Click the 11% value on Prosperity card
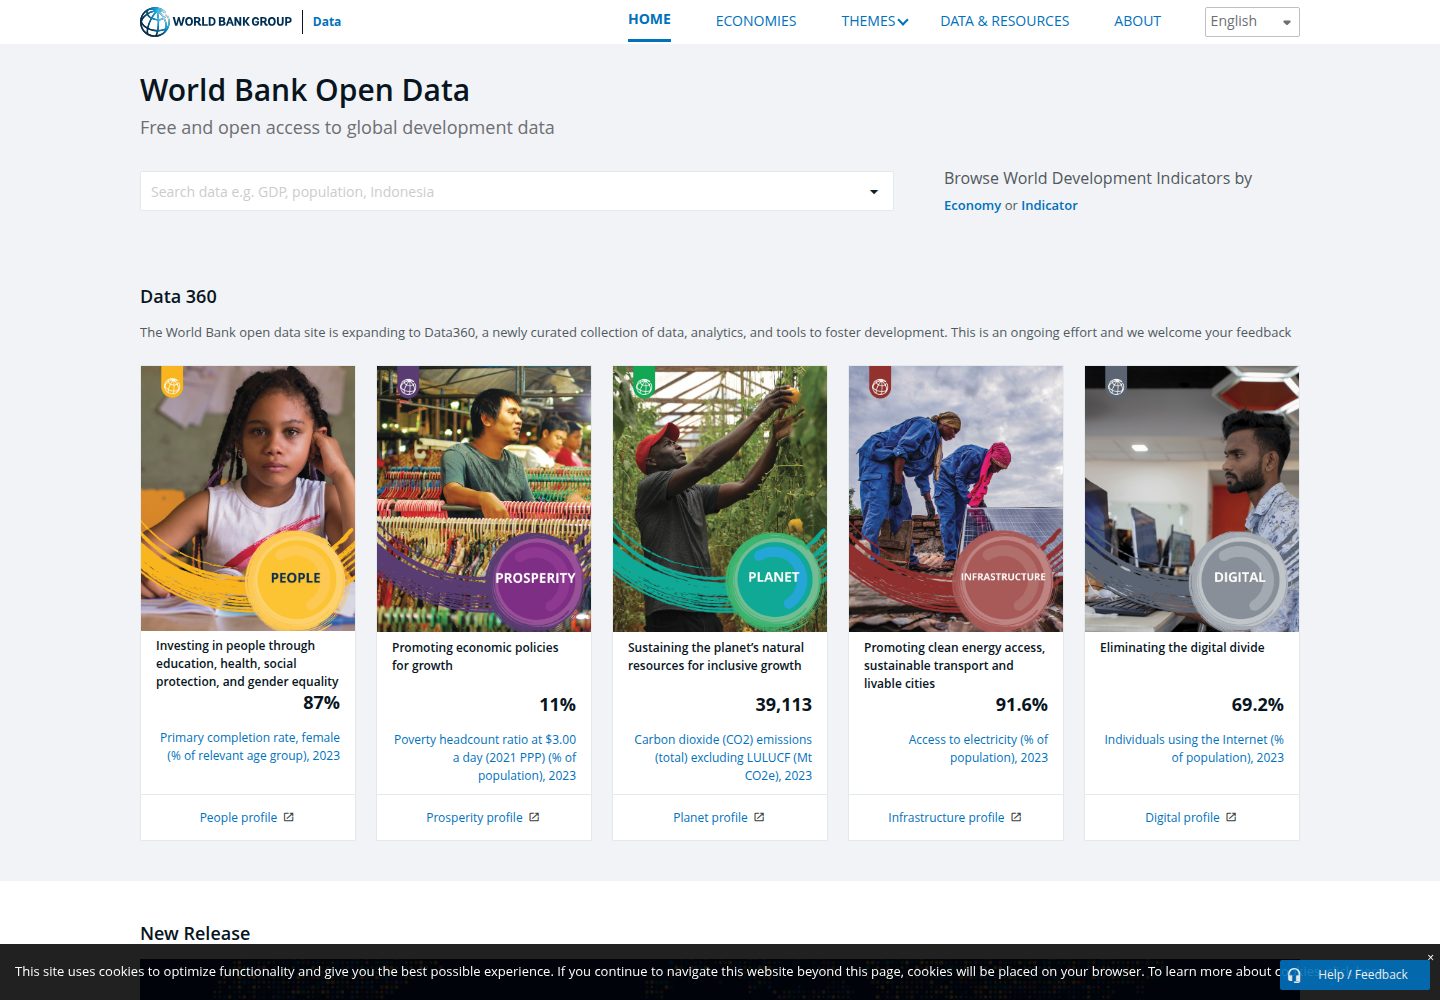The height and width of the screenshot is (1000, 1440). pyautogui.click(x=557, y=705)
